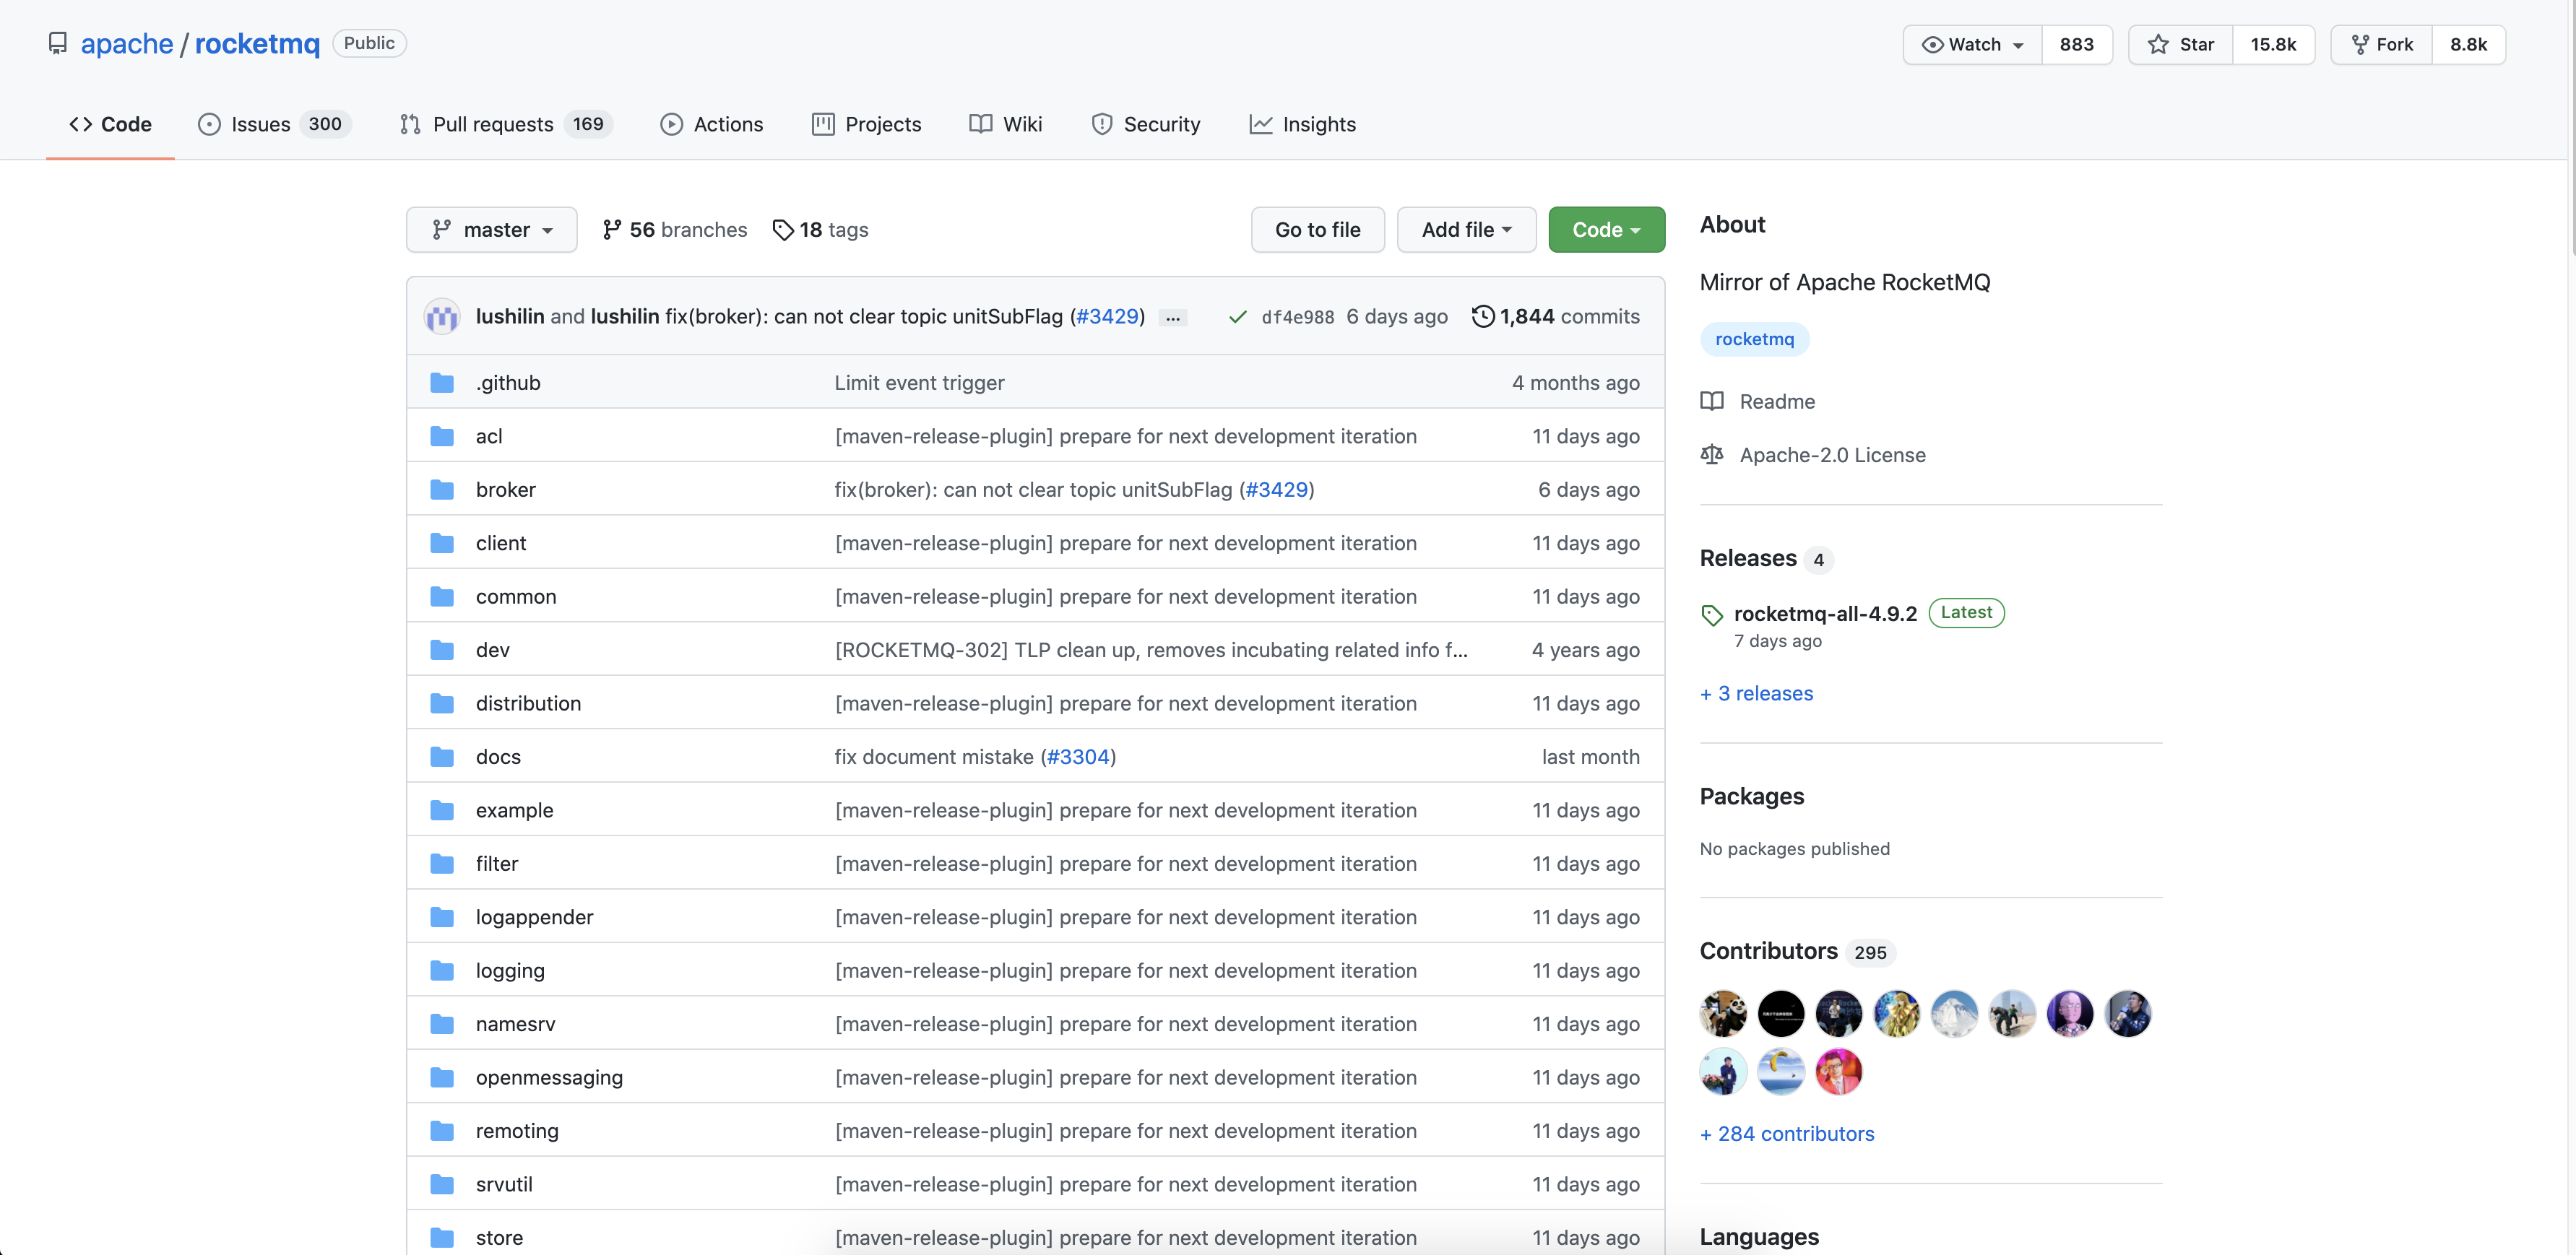Open commit history via clock icon
This screenshot has width=2576, height=1255.
pyautogui.click(x=1483, y=317)
